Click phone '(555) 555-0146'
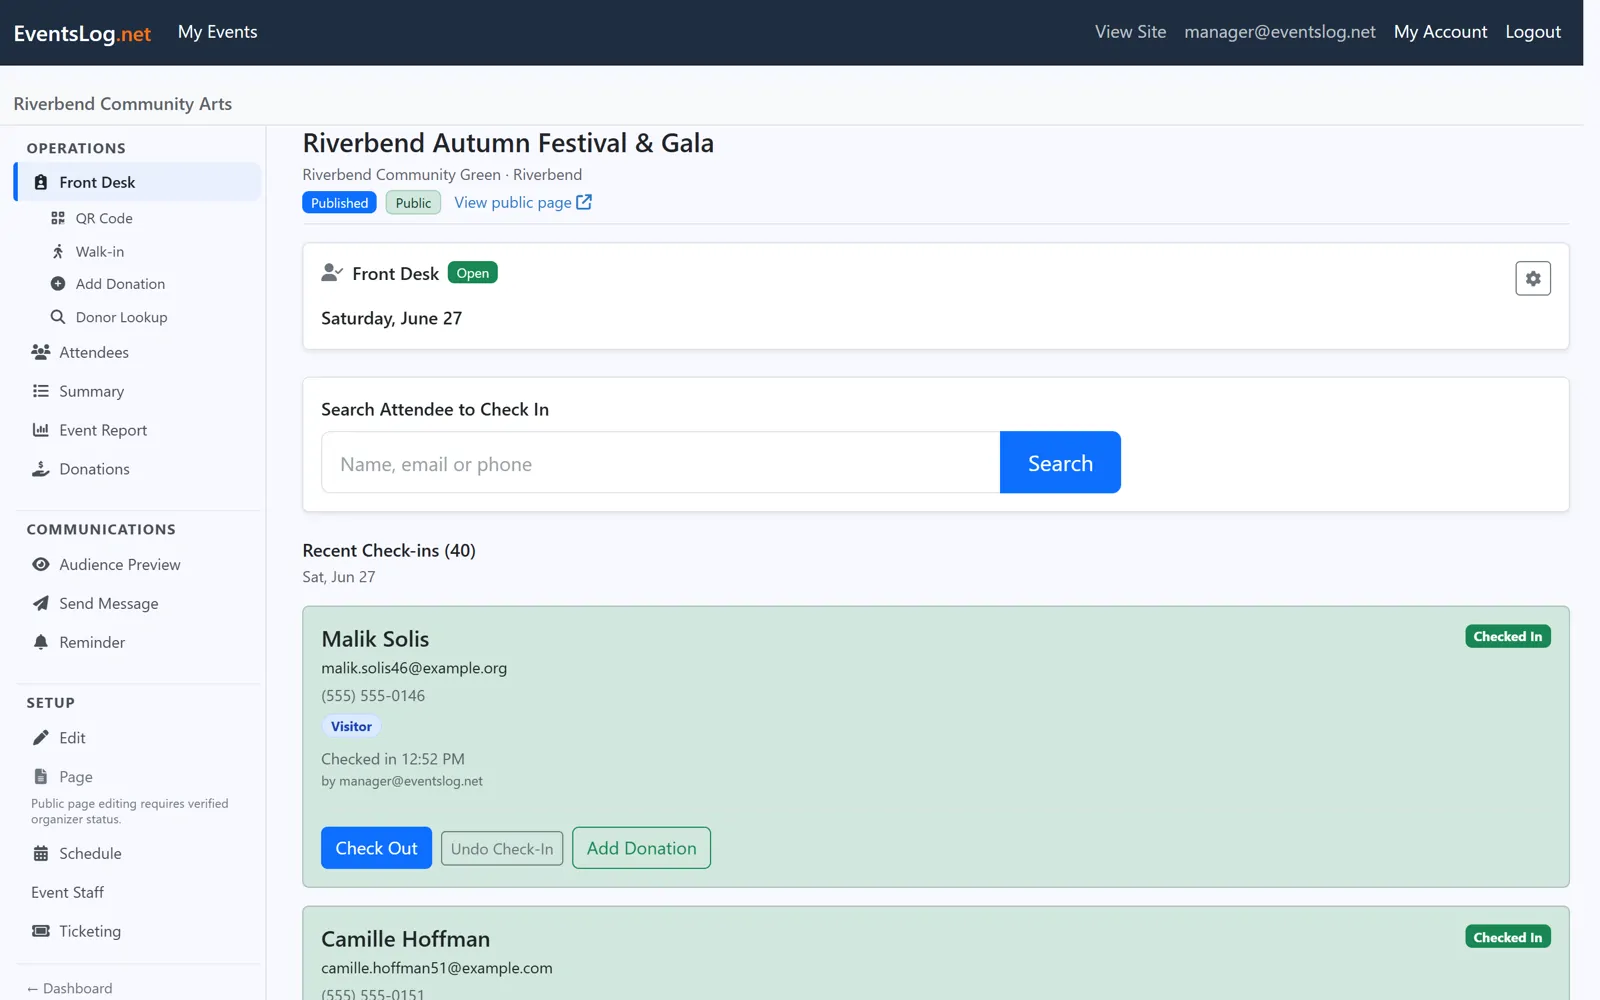 click(x=373, y=696)
